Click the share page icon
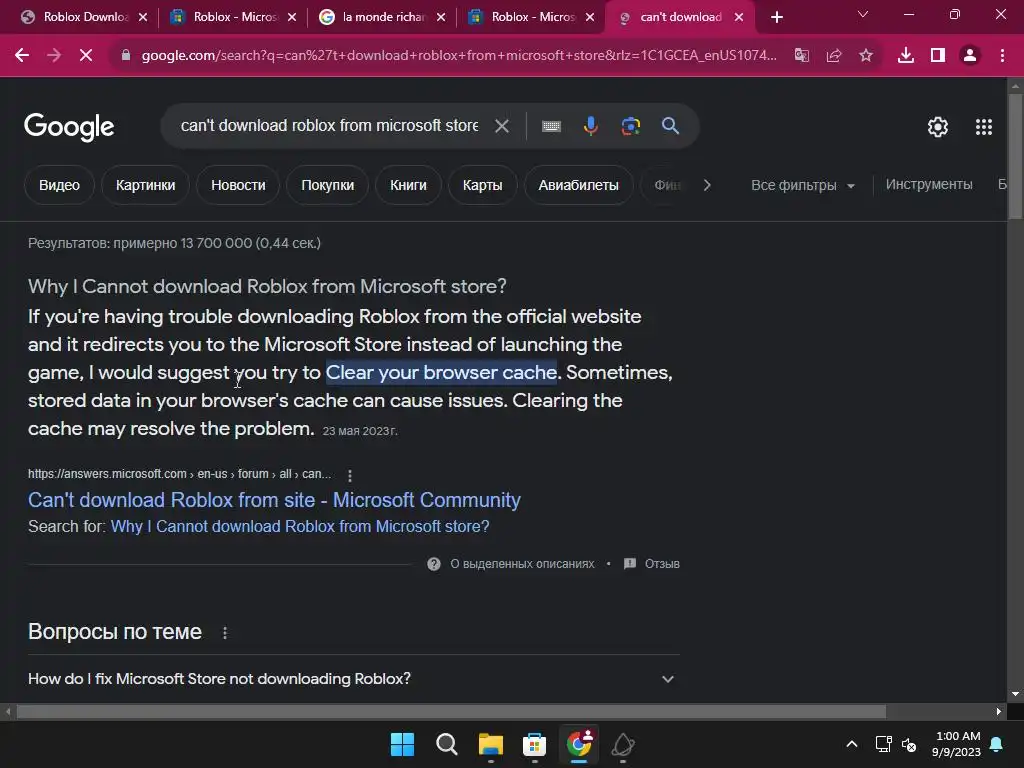Screen dimensions: 1024x768 coord(834,56)
